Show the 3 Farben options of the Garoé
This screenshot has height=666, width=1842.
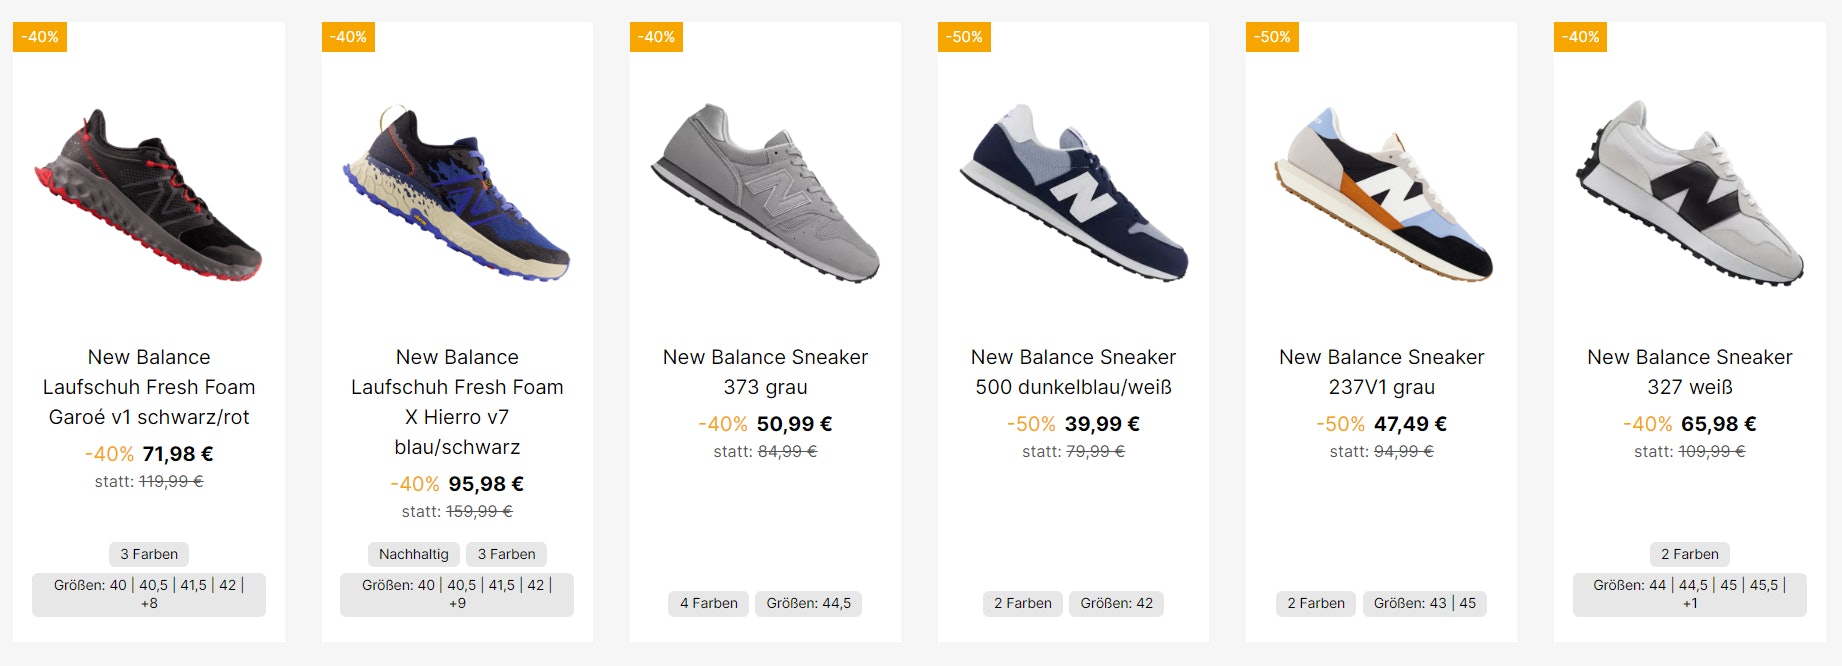coord(148,553)
